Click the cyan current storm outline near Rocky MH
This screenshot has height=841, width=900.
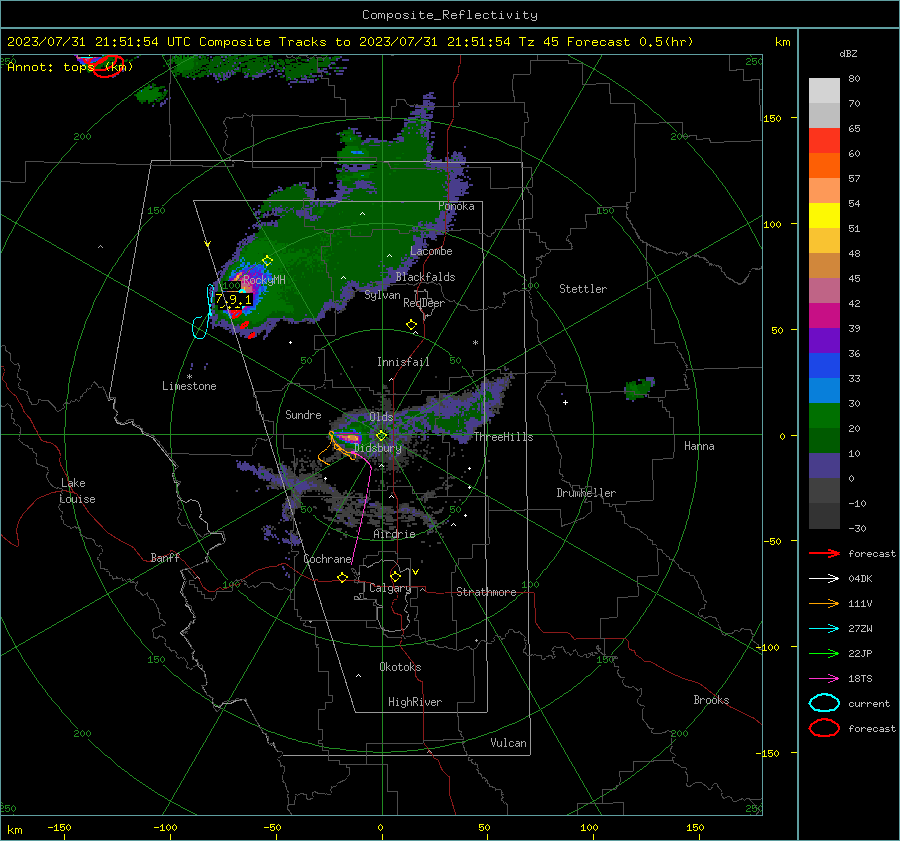[203, 312]
